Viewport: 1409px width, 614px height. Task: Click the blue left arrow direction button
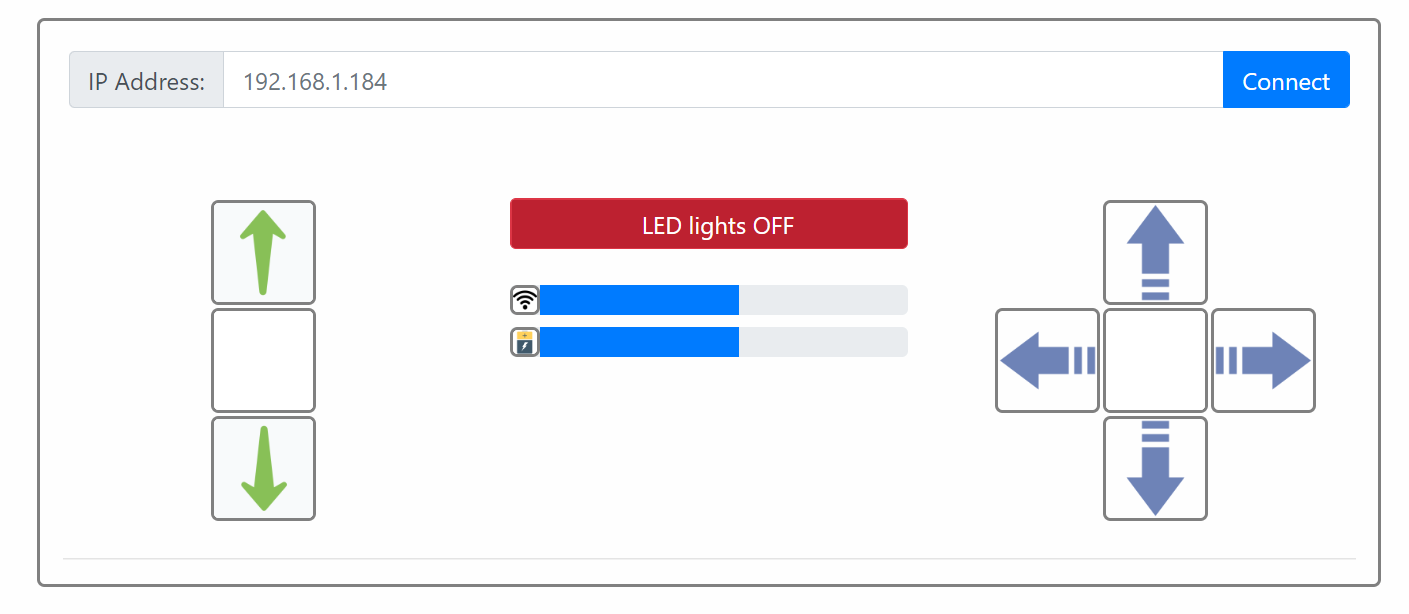[x=1047, y=360]
